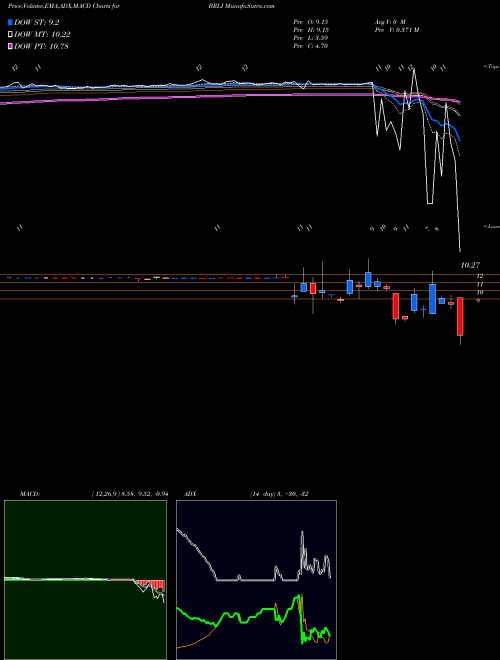Click the white DOW MT legend swatch

click(11, 35)
